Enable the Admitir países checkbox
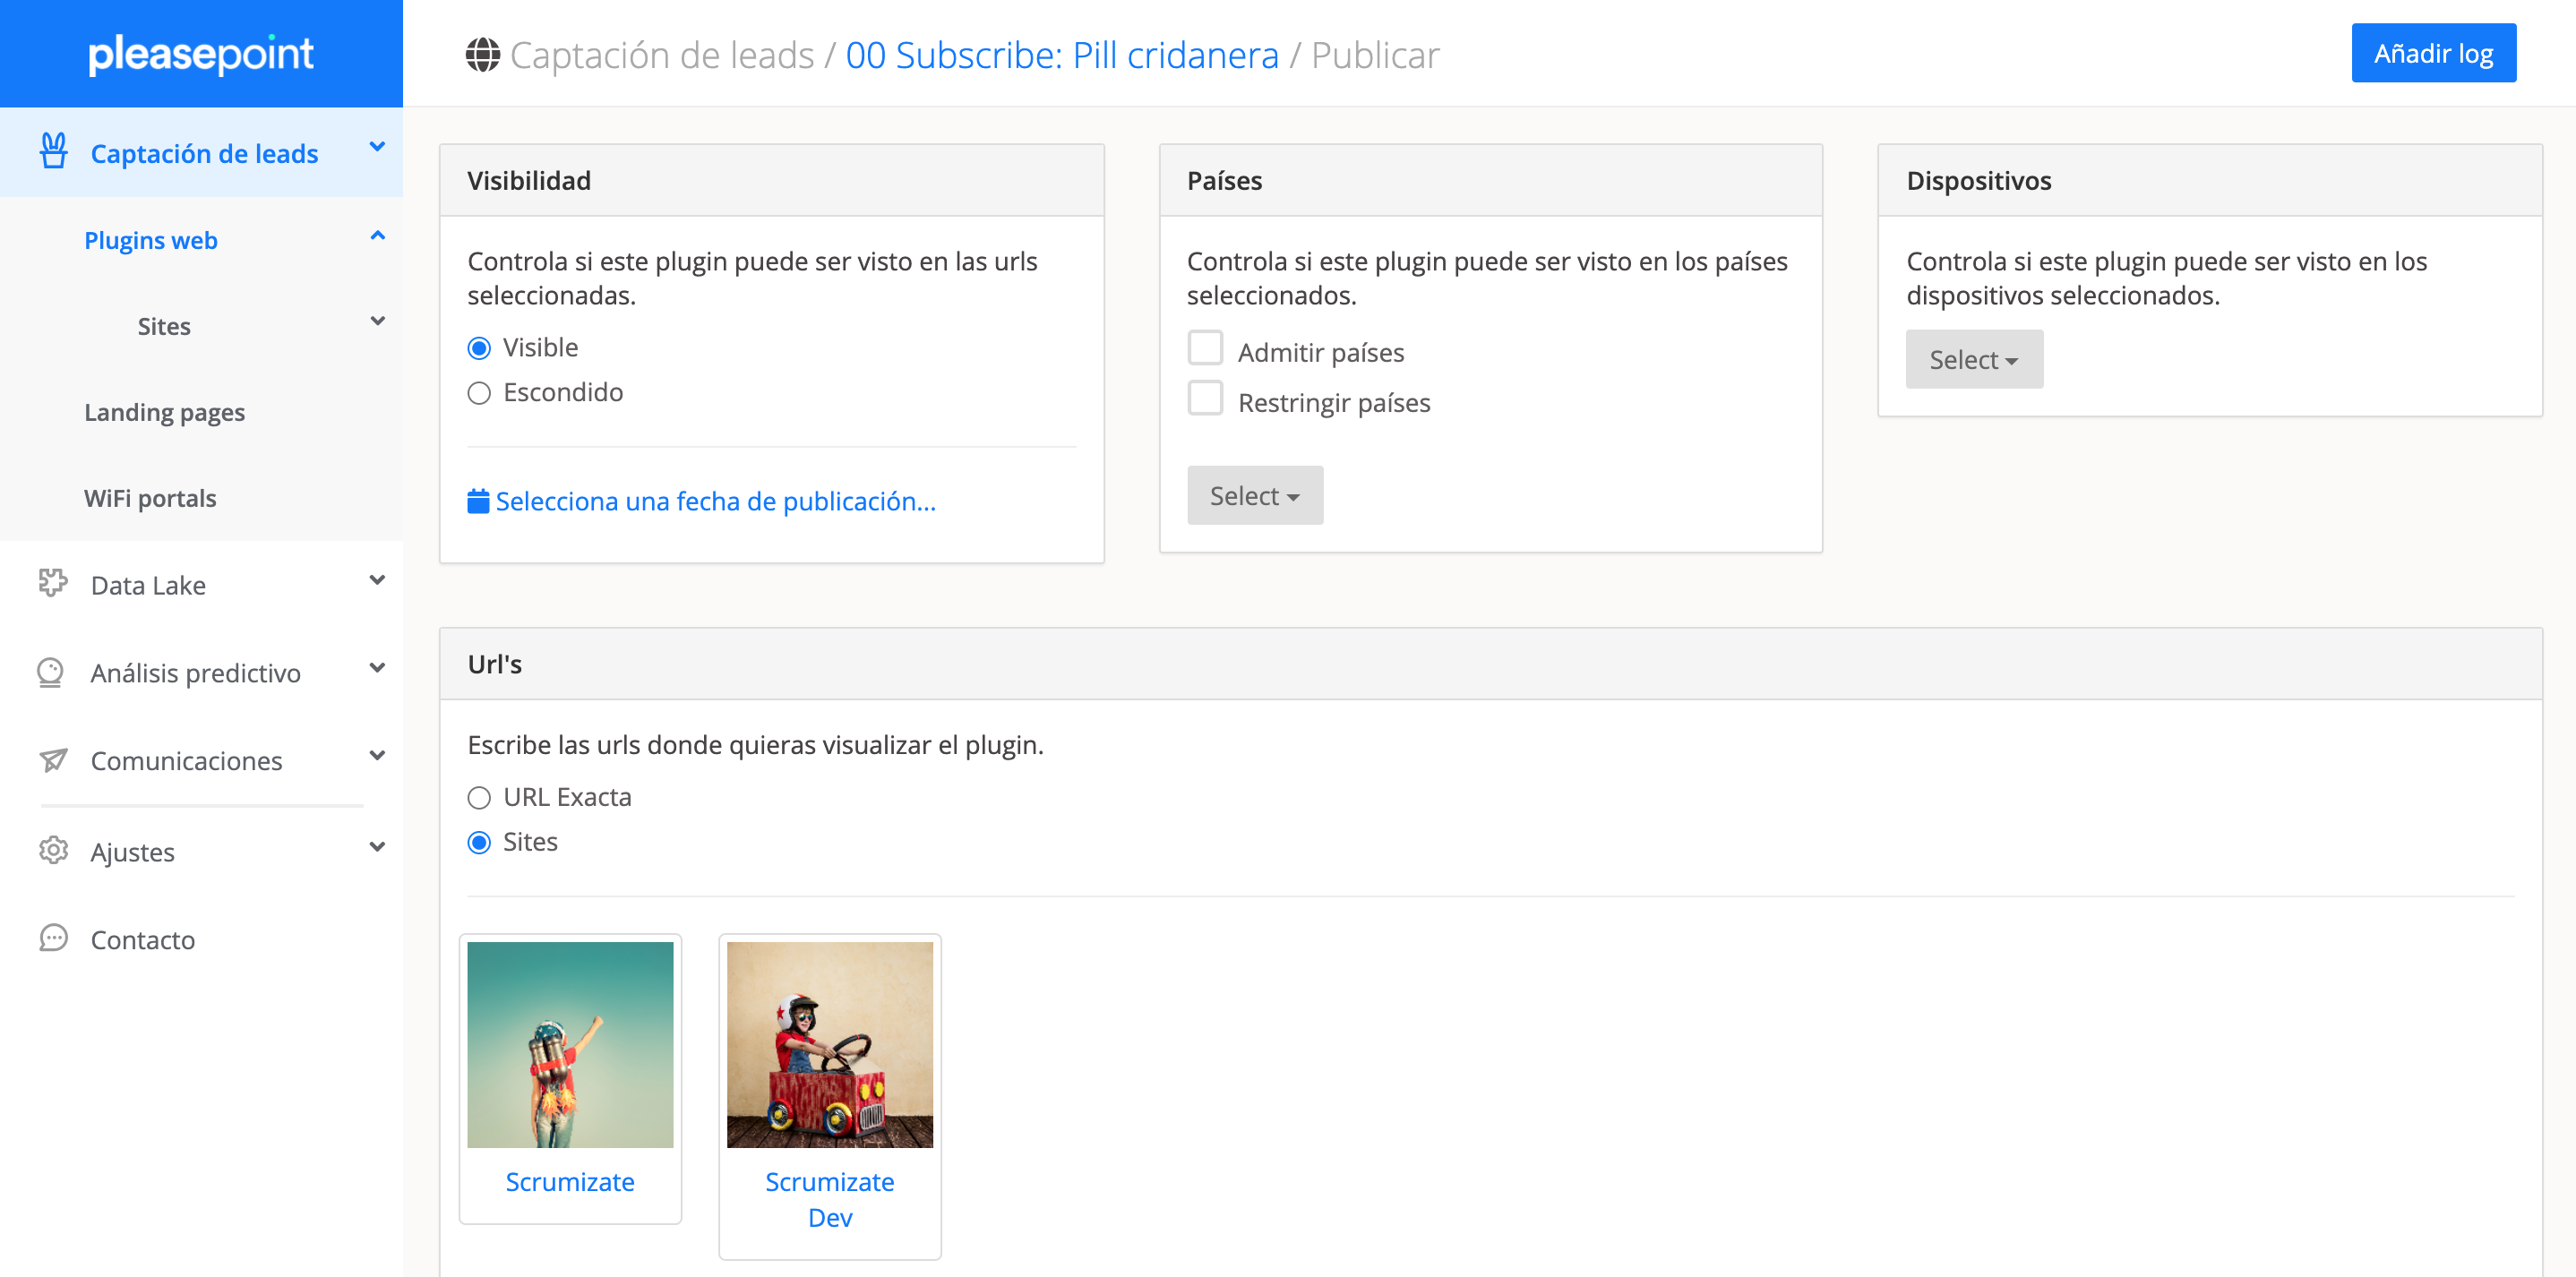The height and width of the screenshot is (1277, 2576). (x=1205, y=348)
